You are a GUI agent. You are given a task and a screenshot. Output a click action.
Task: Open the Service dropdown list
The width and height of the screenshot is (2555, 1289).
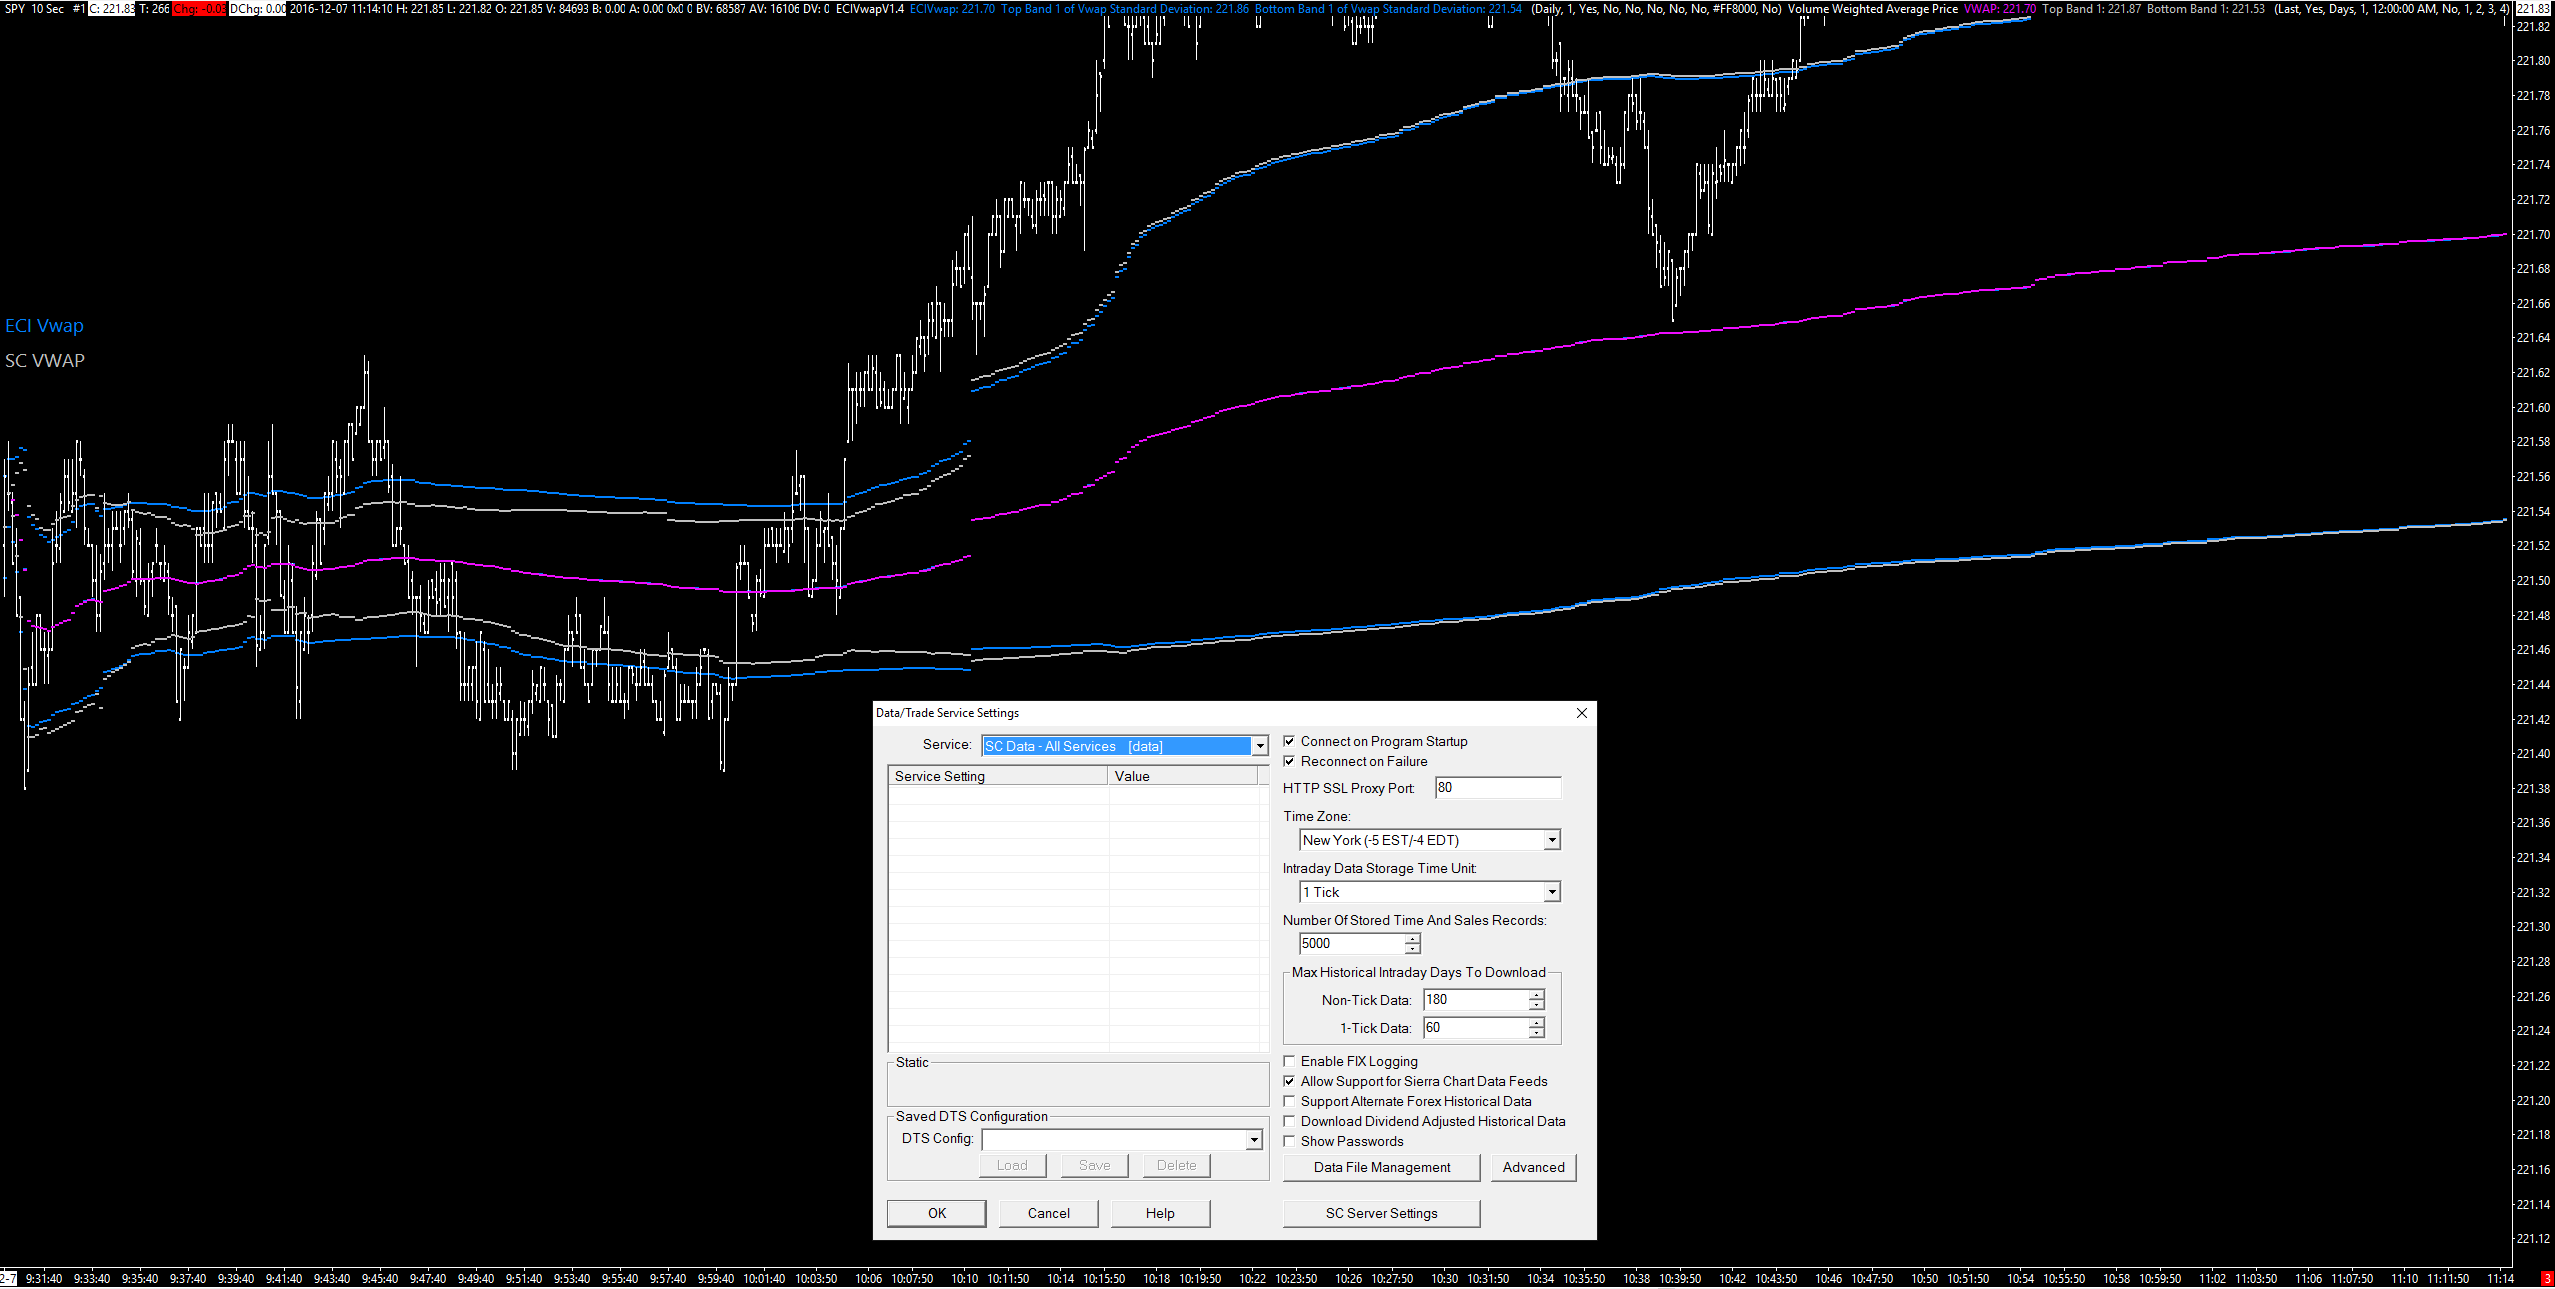[x=1259, y=746]
